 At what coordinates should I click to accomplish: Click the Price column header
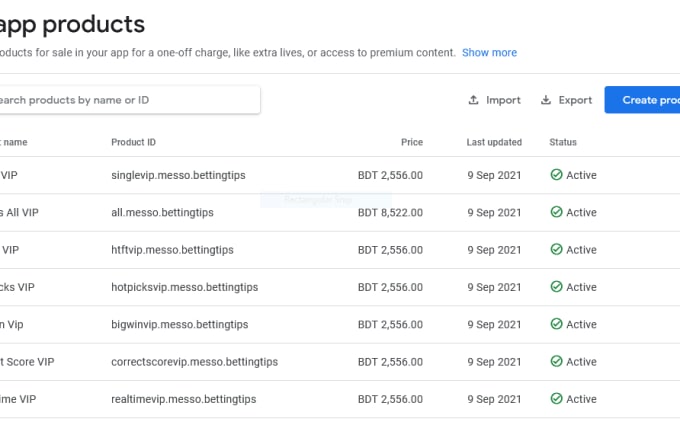[412, 142]
